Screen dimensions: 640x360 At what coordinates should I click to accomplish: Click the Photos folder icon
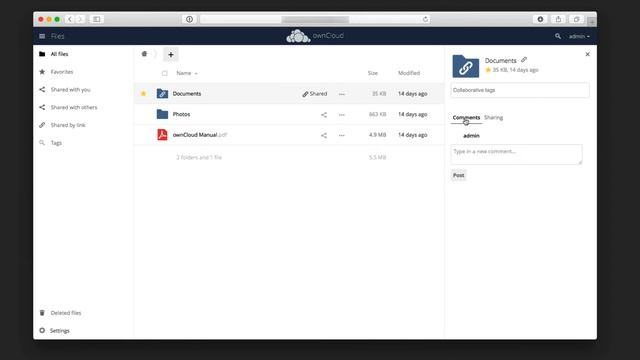(x=162, y=114)
